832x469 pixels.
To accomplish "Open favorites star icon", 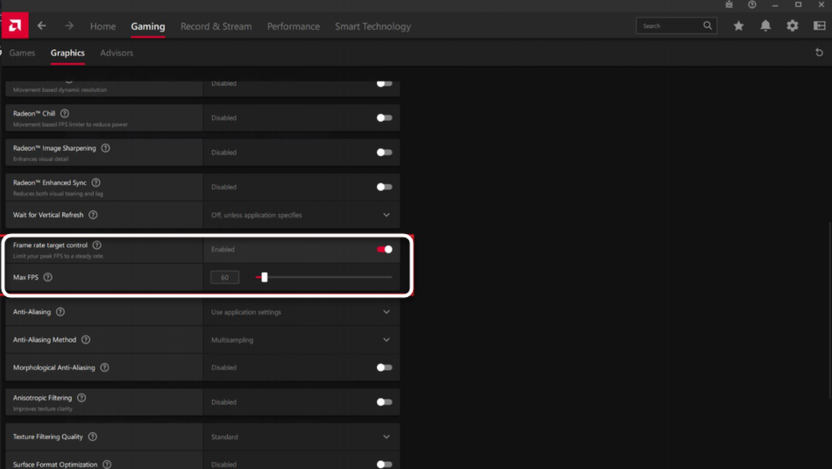I will click(738, 26).
